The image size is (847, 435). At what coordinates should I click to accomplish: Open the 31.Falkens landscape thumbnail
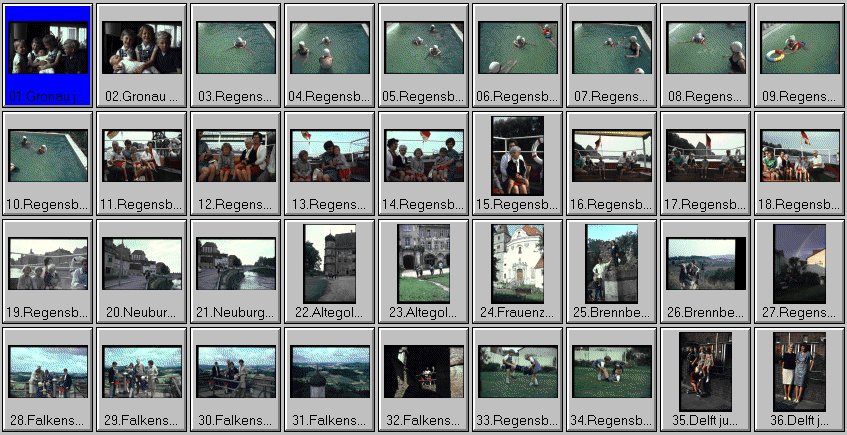(x=330, y=372)
